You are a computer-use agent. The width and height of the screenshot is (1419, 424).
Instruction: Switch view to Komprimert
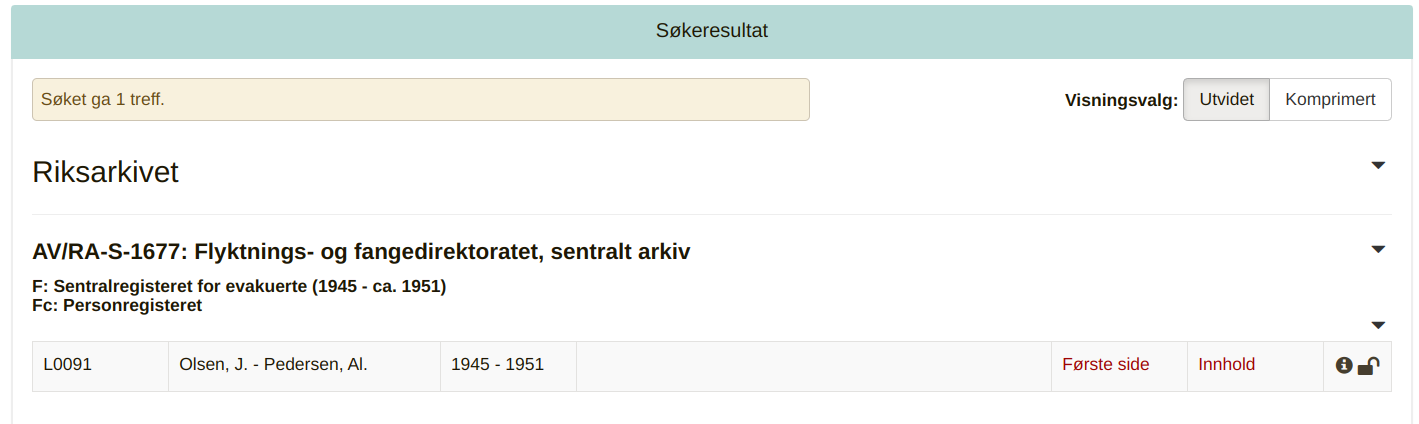click(x=1330, y=100)
